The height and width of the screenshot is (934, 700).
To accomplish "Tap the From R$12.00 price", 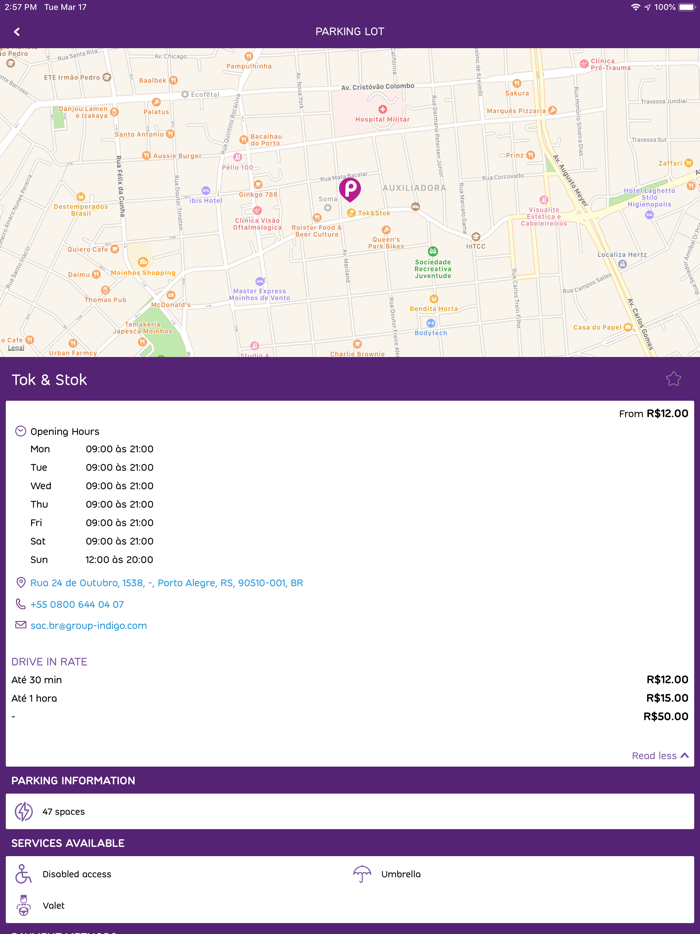I will pos(654,413).
